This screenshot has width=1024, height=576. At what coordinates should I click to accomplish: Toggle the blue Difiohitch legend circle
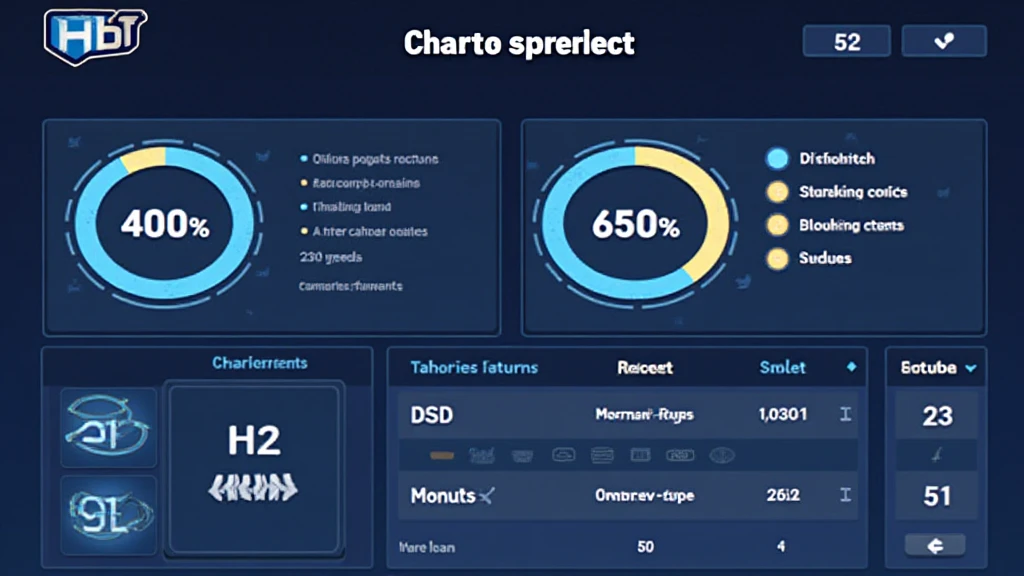coord(777,158)
